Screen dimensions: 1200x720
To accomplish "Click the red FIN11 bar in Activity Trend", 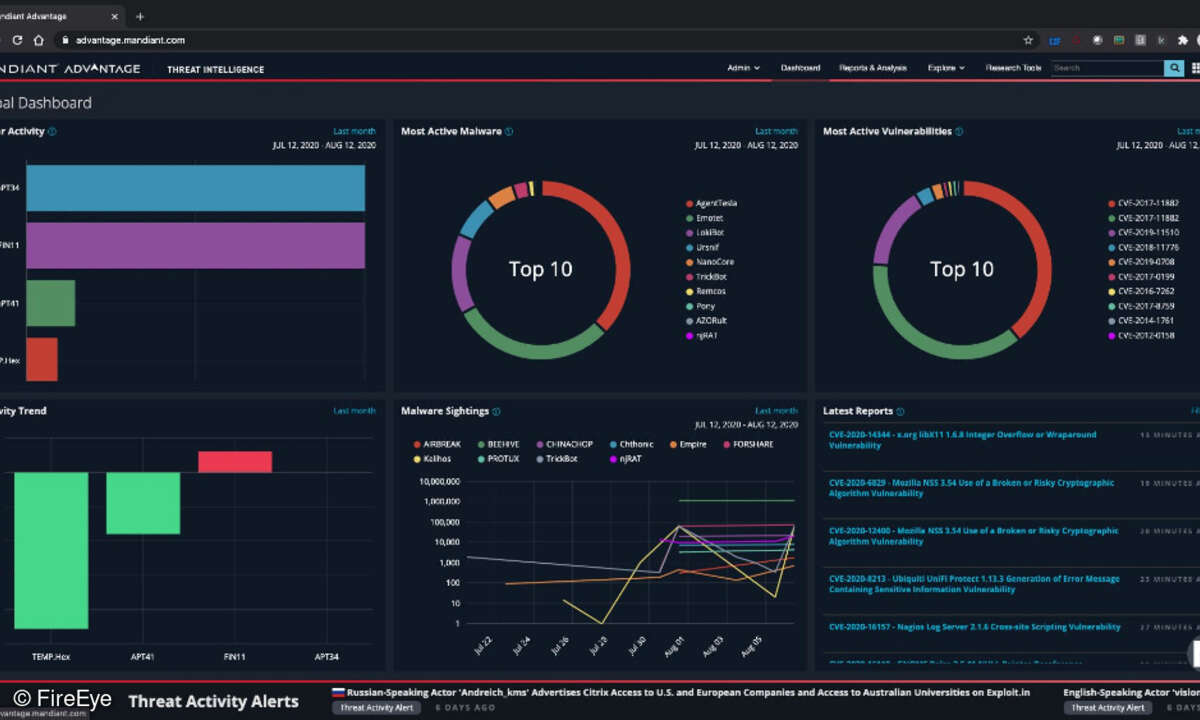I will (x=235, y=462).
